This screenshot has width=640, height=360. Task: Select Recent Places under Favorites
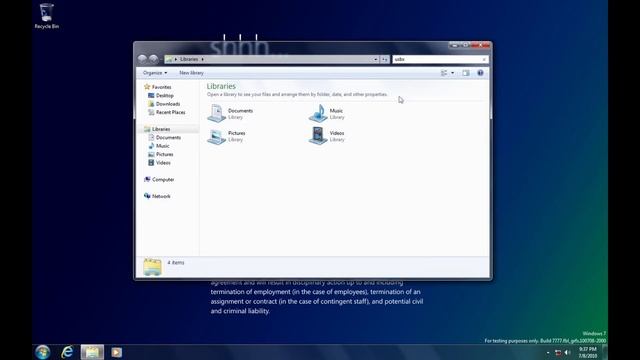pyautogui.click(x=167, y=112)
